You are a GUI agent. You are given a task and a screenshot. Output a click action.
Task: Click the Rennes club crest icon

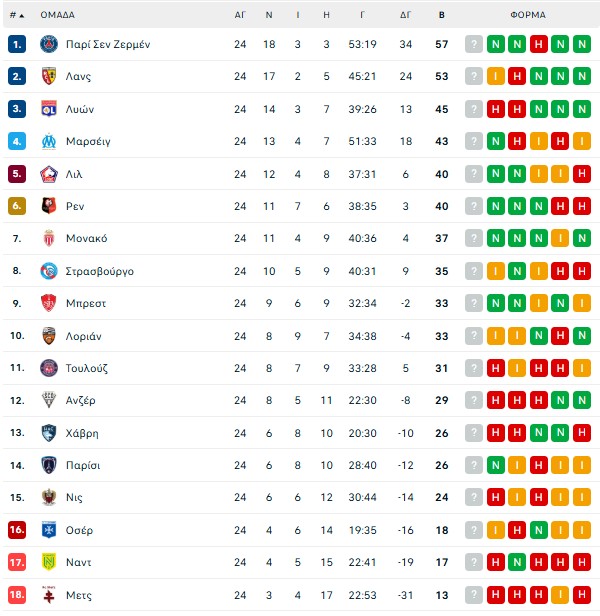(48, 206)
